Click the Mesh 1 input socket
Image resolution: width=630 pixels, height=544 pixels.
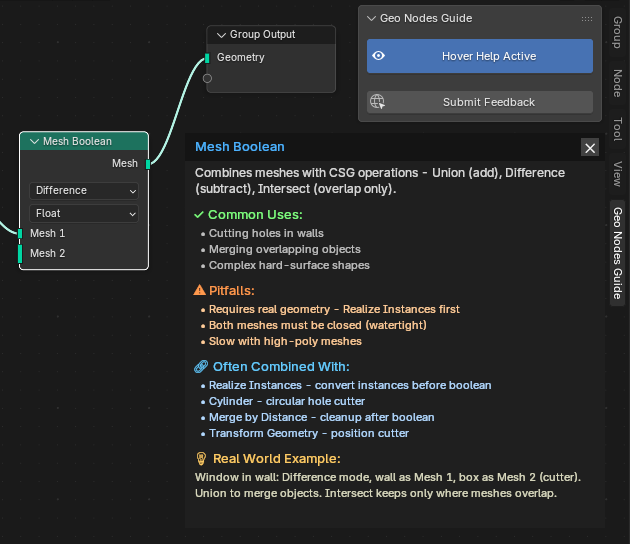[x=20, y=233]
